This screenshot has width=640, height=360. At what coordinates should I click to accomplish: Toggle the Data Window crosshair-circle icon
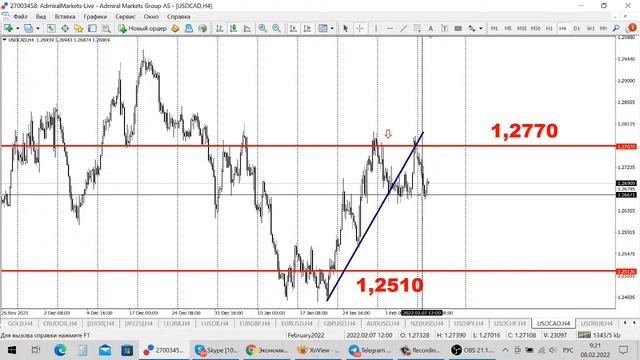coord(65,28)
